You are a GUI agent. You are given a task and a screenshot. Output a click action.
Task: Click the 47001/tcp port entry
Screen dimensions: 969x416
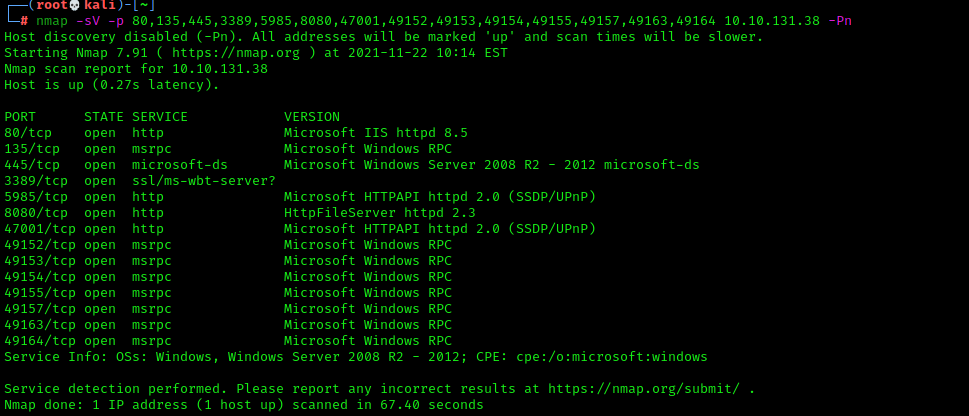[40, 229]
